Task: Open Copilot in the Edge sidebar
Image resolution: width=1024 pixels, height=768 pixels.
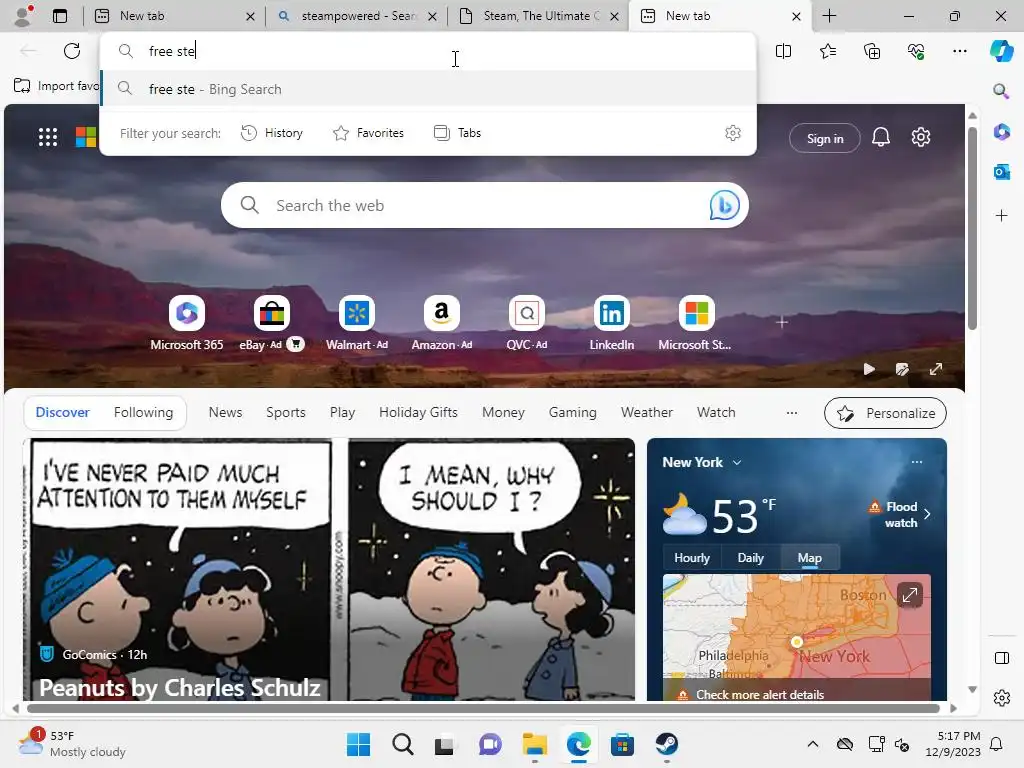Action: click(1001, 51)
